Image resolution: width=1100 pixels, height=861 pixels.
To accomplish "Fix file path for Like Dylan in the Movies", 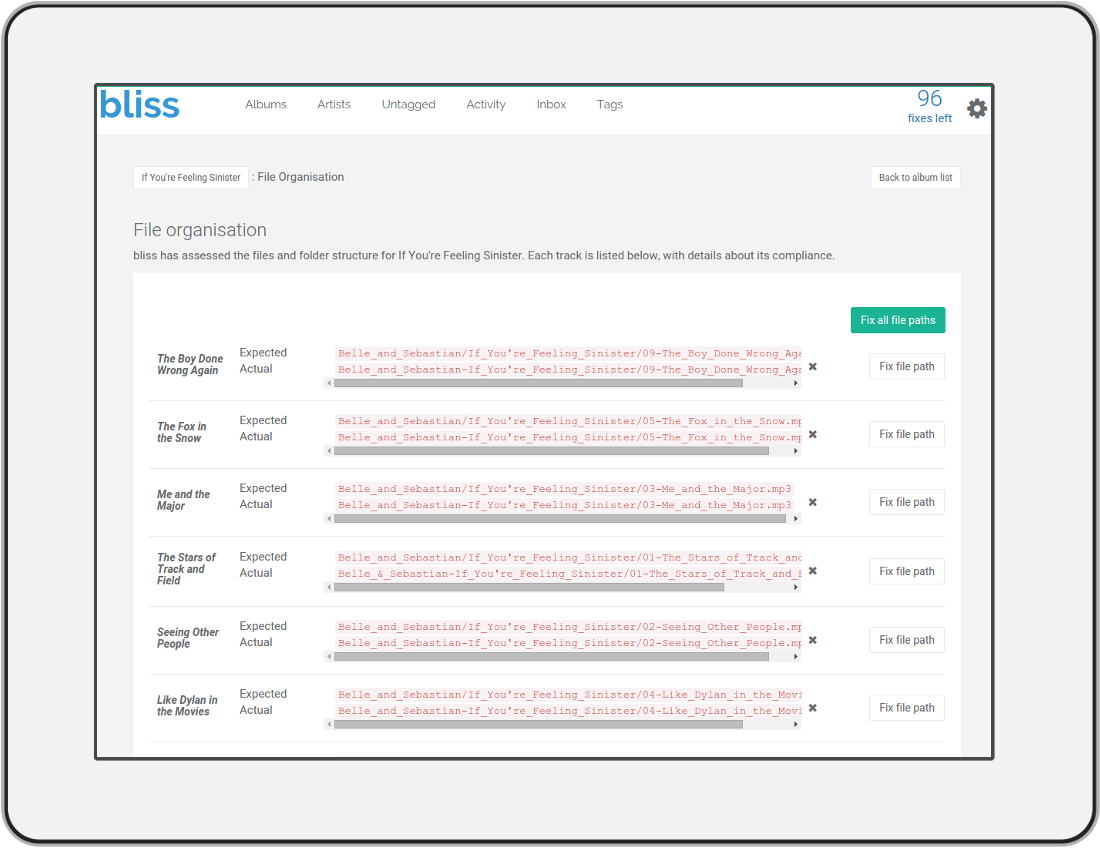I will click(x=906, y=708).
